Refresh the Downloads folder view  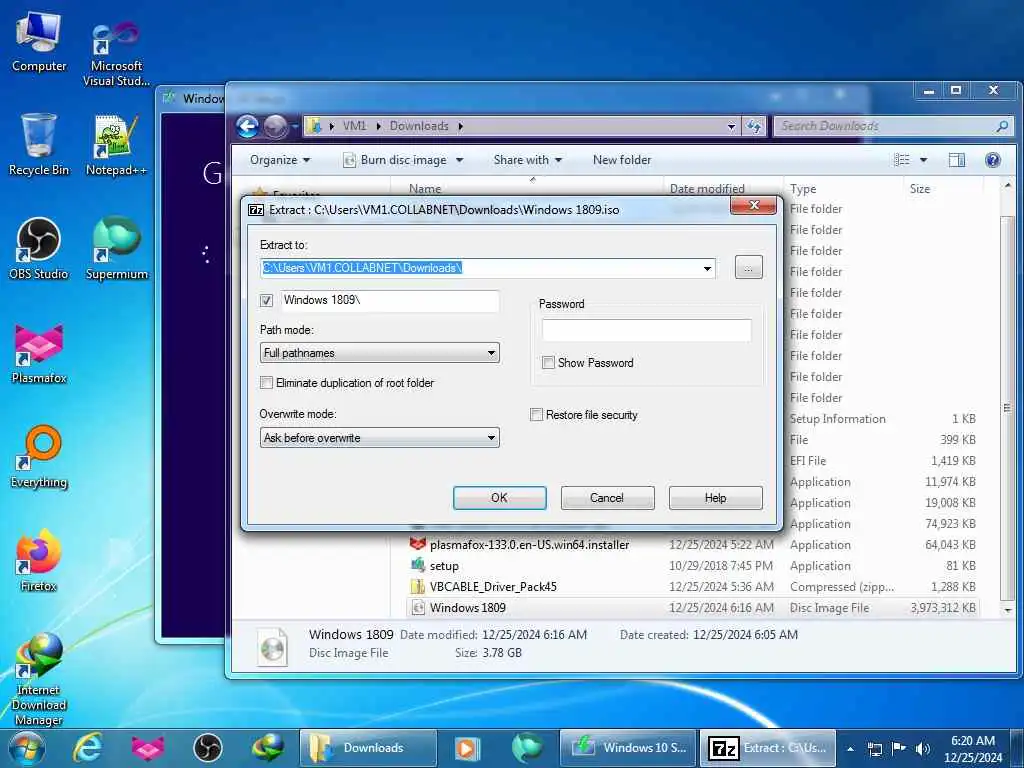pos(754,126)
